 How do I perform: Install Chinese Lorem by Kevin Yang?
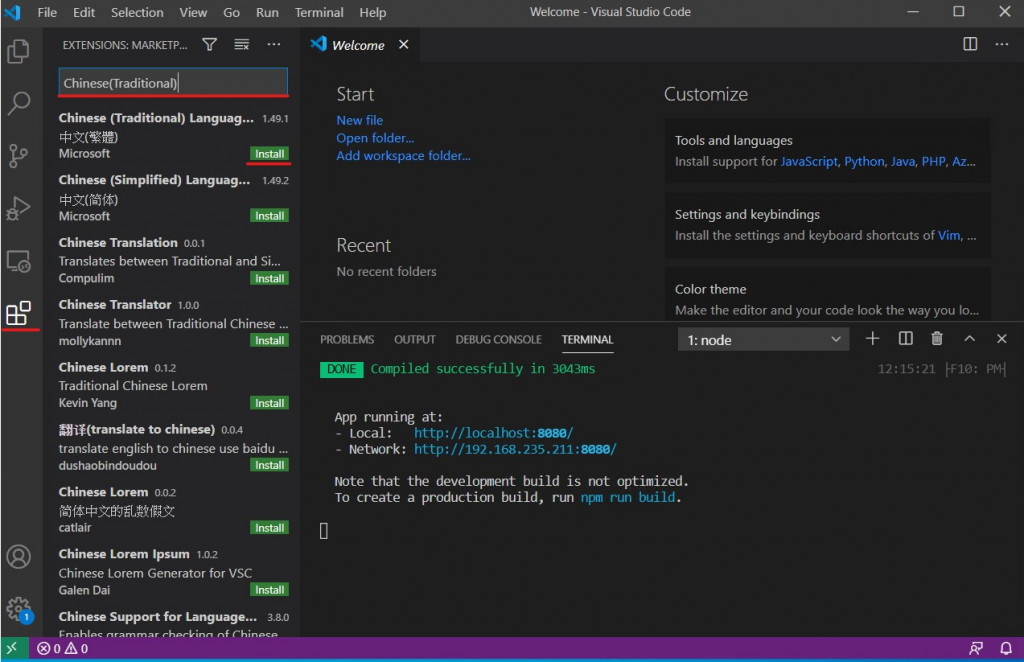pos(269,403)
